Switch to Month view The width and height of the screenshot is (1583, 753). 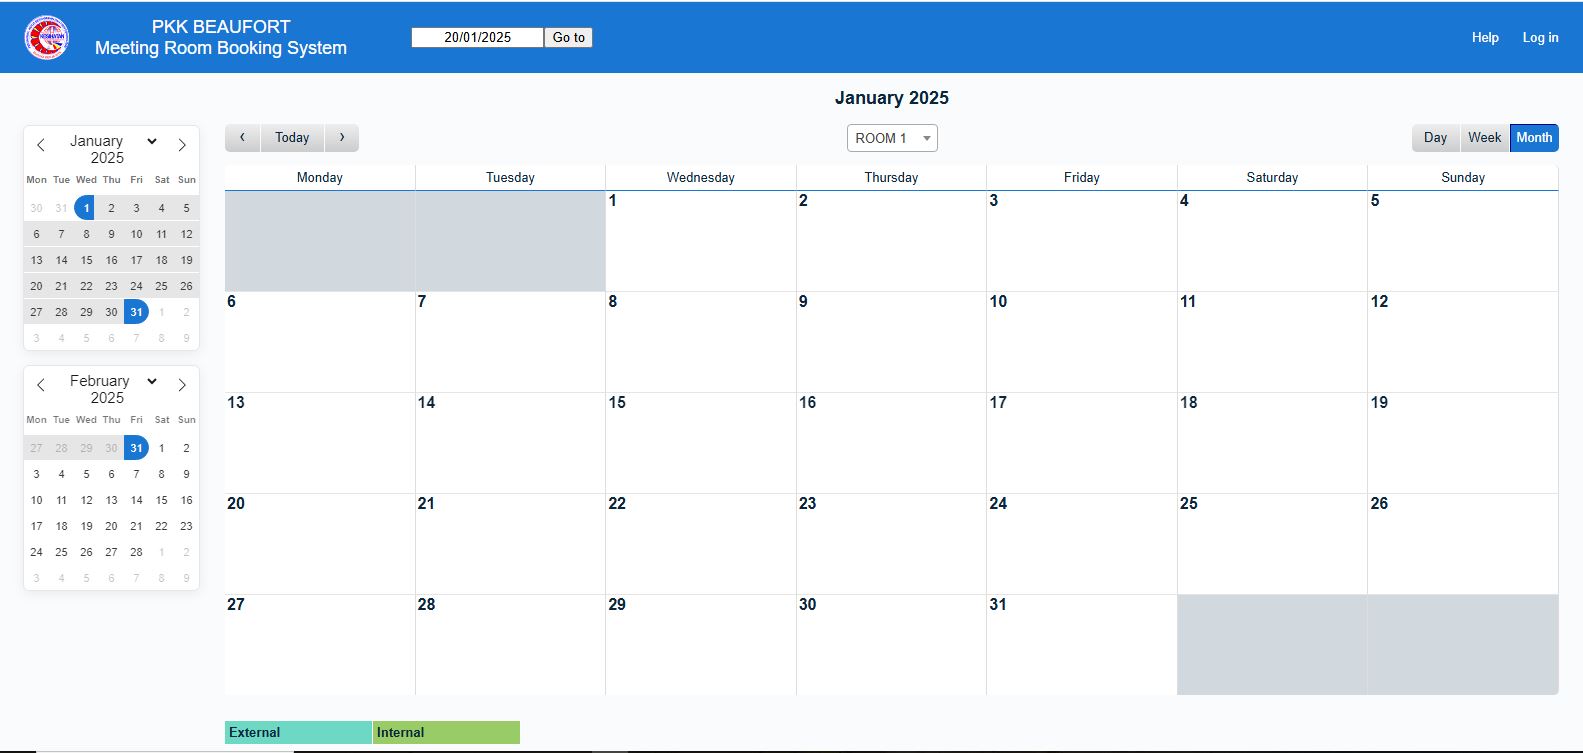[1534, 138]
